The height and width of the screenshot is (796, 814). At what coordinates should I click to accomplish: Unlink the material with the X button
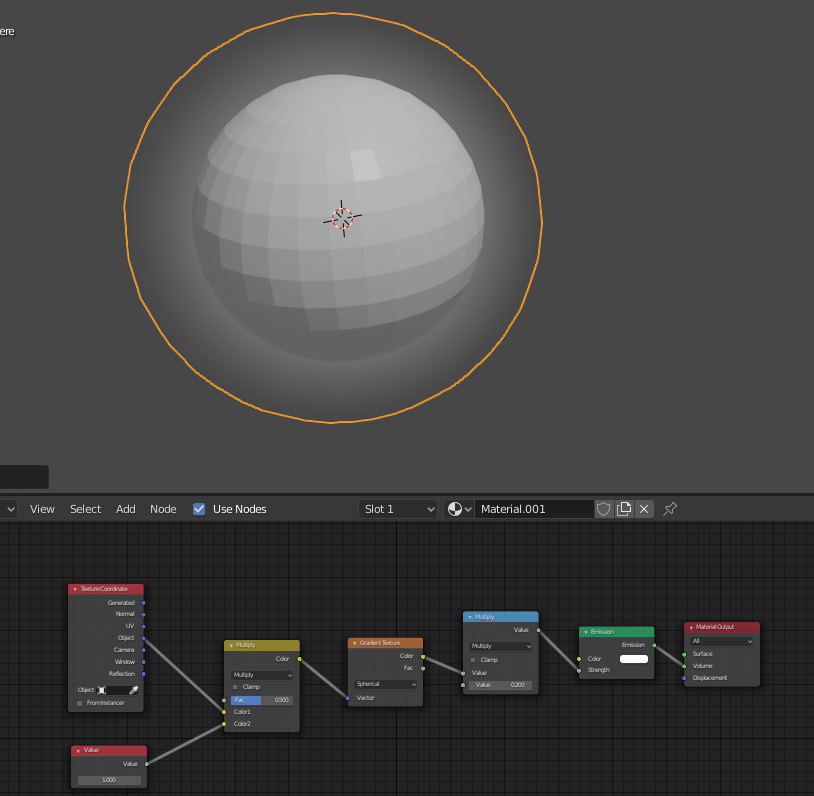(x=644, y=509)
